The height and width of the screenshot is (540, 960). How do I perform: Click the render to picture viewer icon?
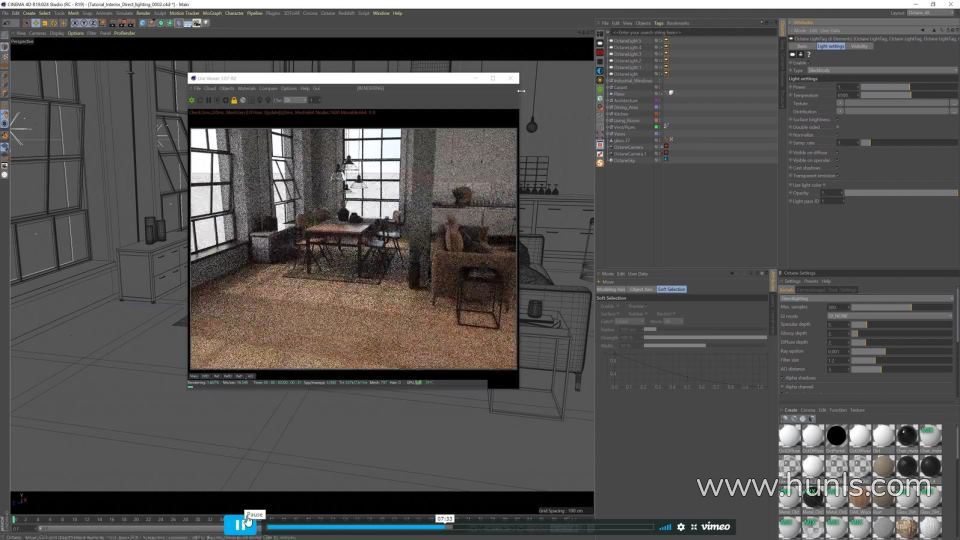pyautogui.click(x=121, y=23)
